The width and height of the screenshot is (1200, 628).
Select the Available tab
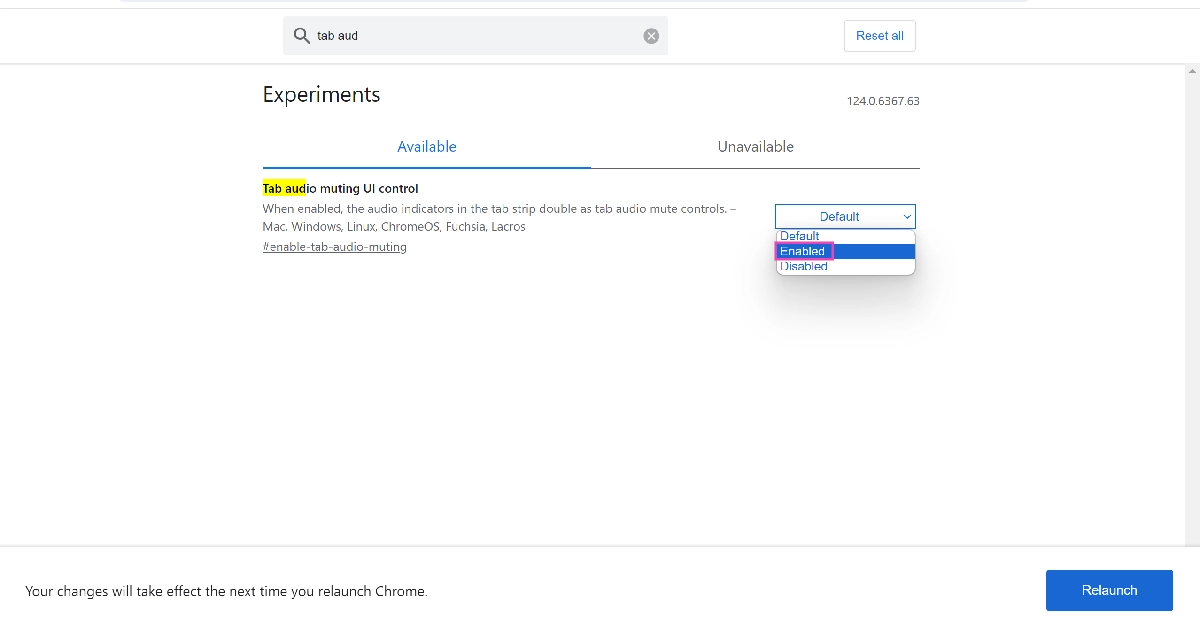coord(427,146)
